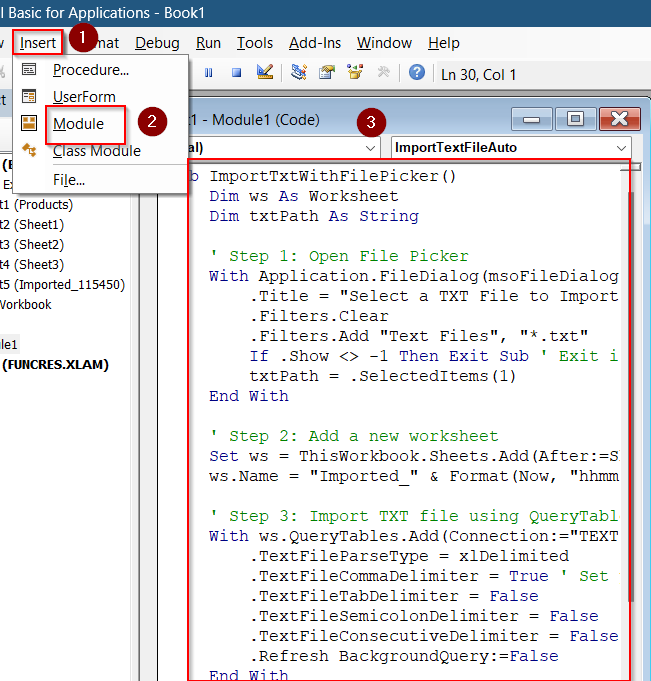Toggle Design Mode toolbar icon

tap(265, 72)
